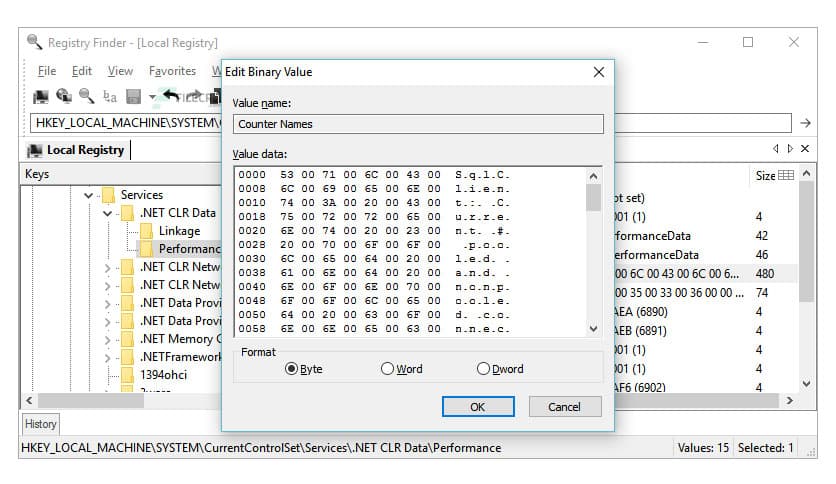Select the Performance key in tree
Image resolution: width=836 pixels, height=484 pixels.
[189, 249]
